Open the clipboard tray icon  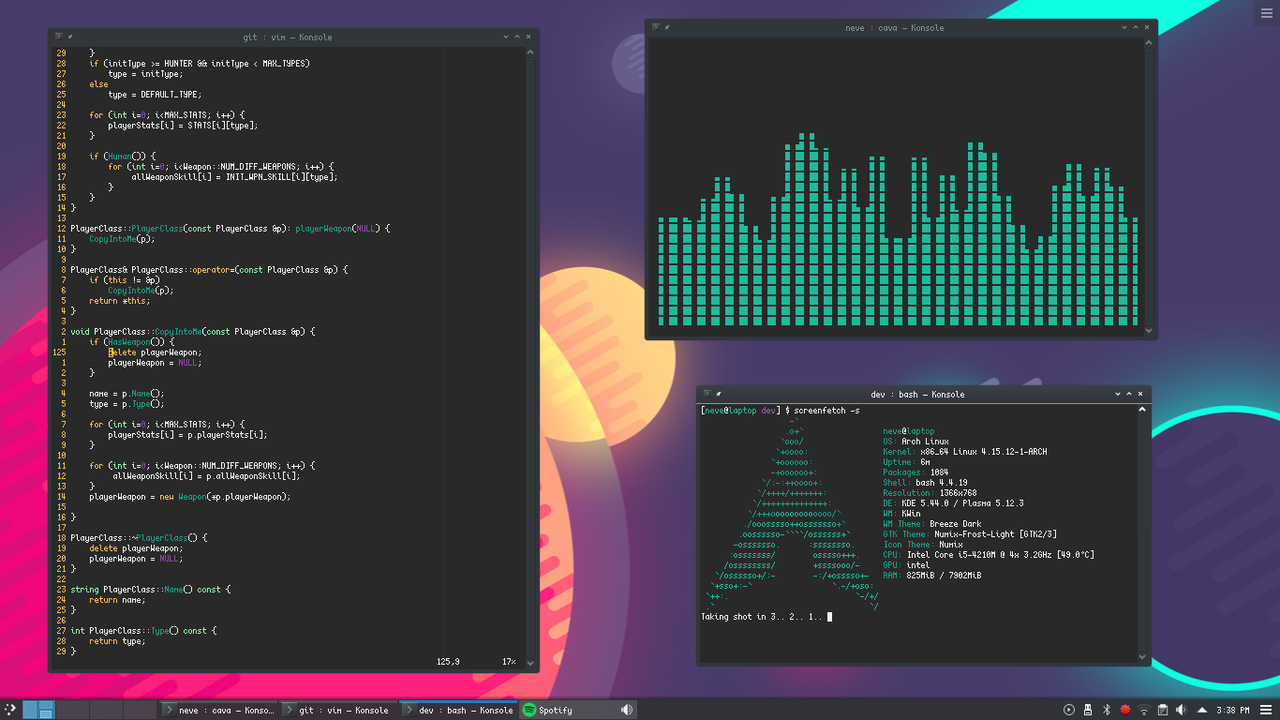[x=1163, y=710]
